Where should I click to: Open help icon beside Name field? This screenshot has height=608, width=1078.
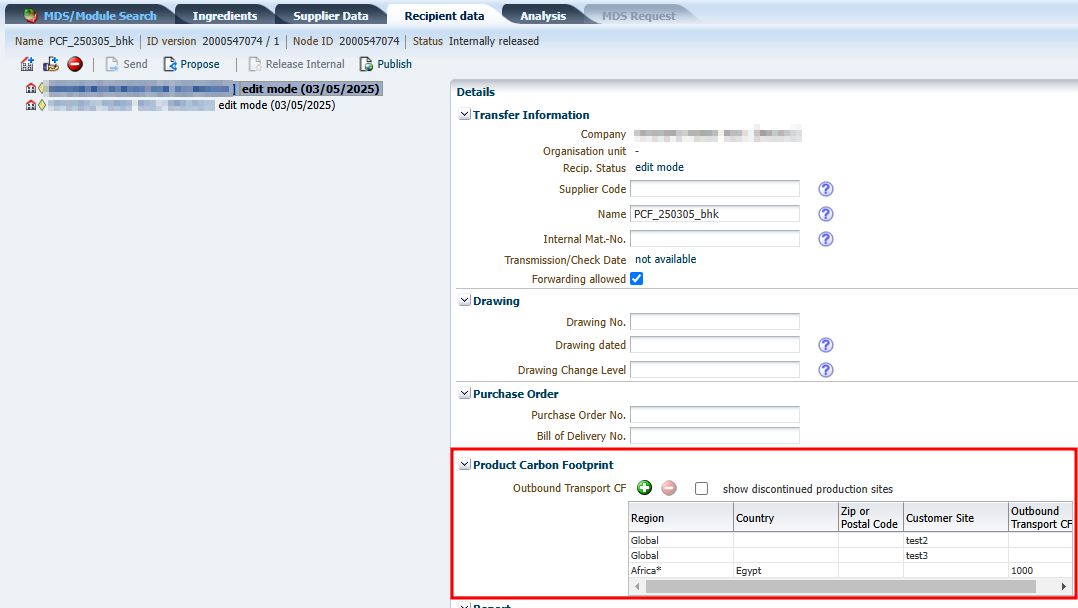click(826, 214)
